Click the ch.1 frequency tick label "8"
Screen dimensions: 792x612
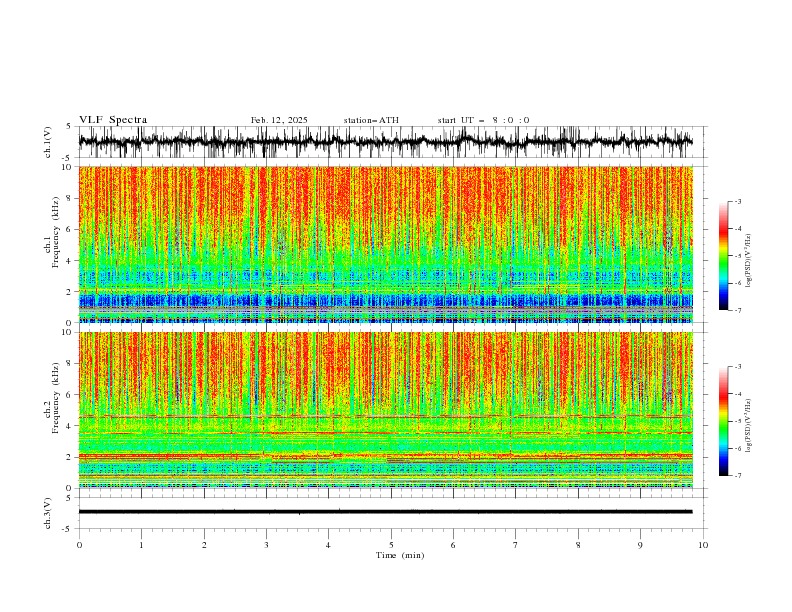(69, 198)
